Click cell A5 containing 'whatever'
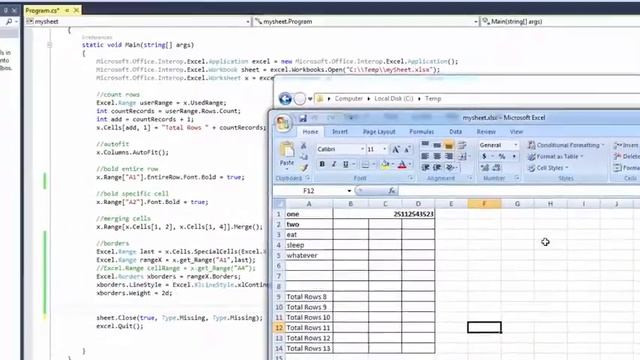The width and height of the screenshot is (640, 360). coord(309,256)
